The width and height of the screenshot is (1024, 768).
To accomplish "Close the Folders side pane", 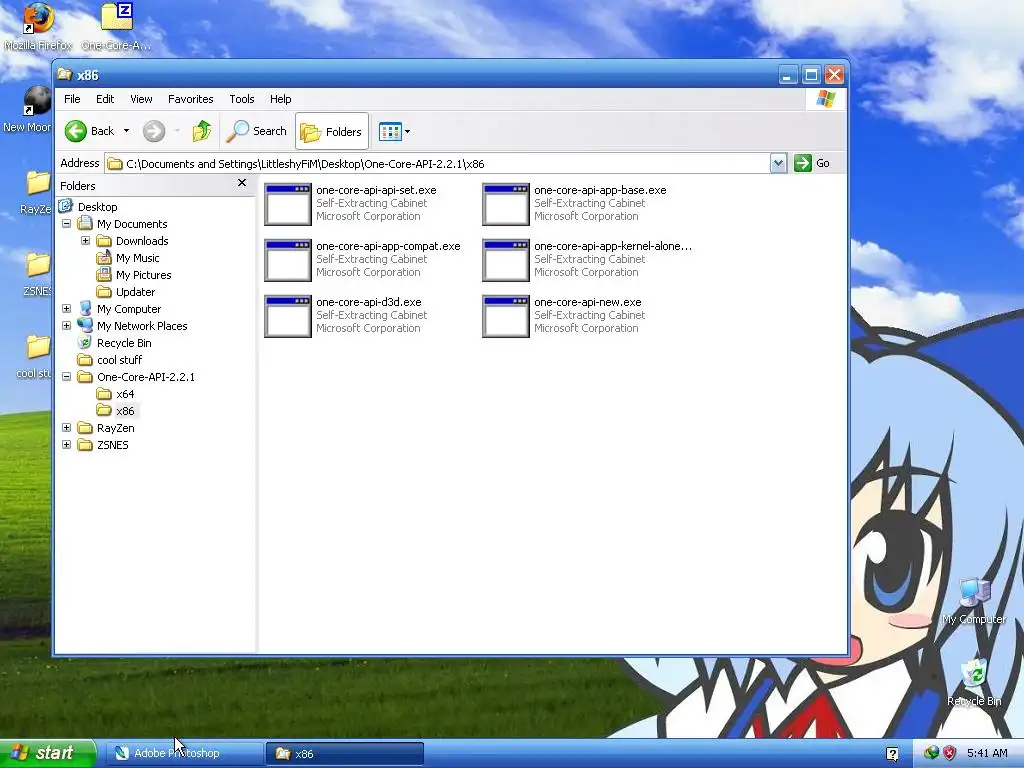I will 242,183.
